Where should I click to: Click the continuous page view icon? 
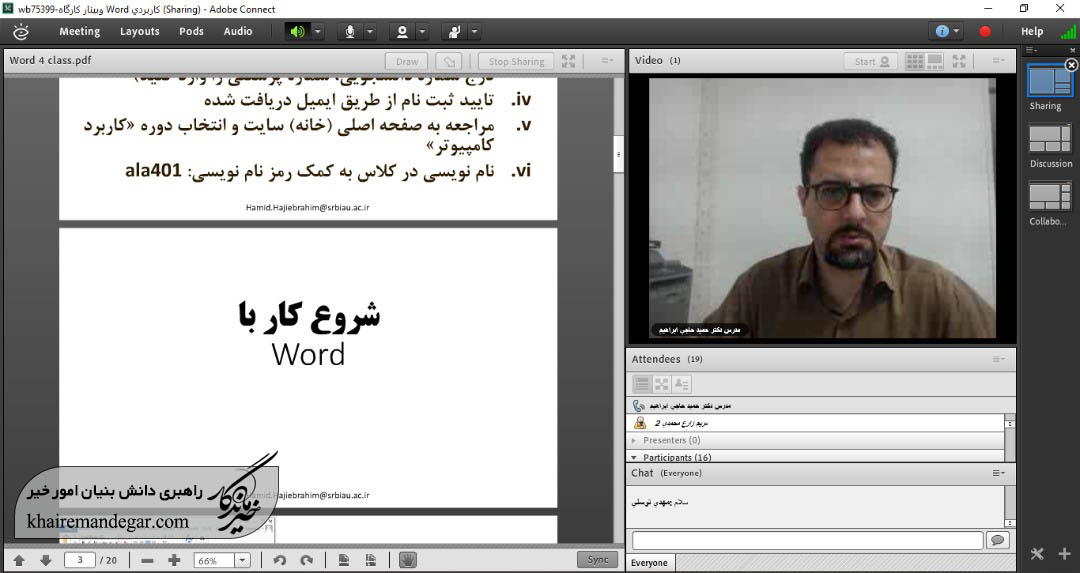pyautogui.click(x=371, y=561)
